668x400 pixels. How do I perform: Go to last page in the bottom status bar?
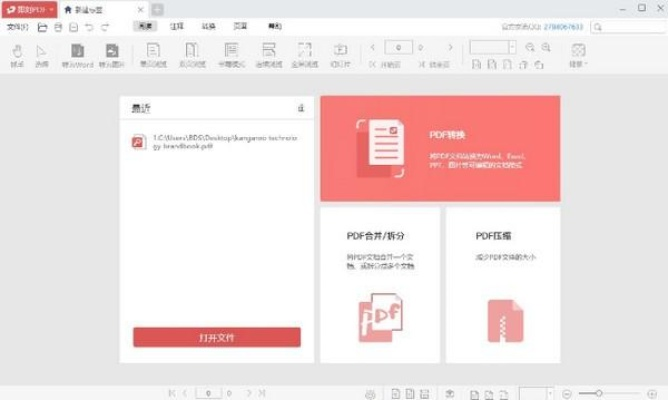point(262,393)
